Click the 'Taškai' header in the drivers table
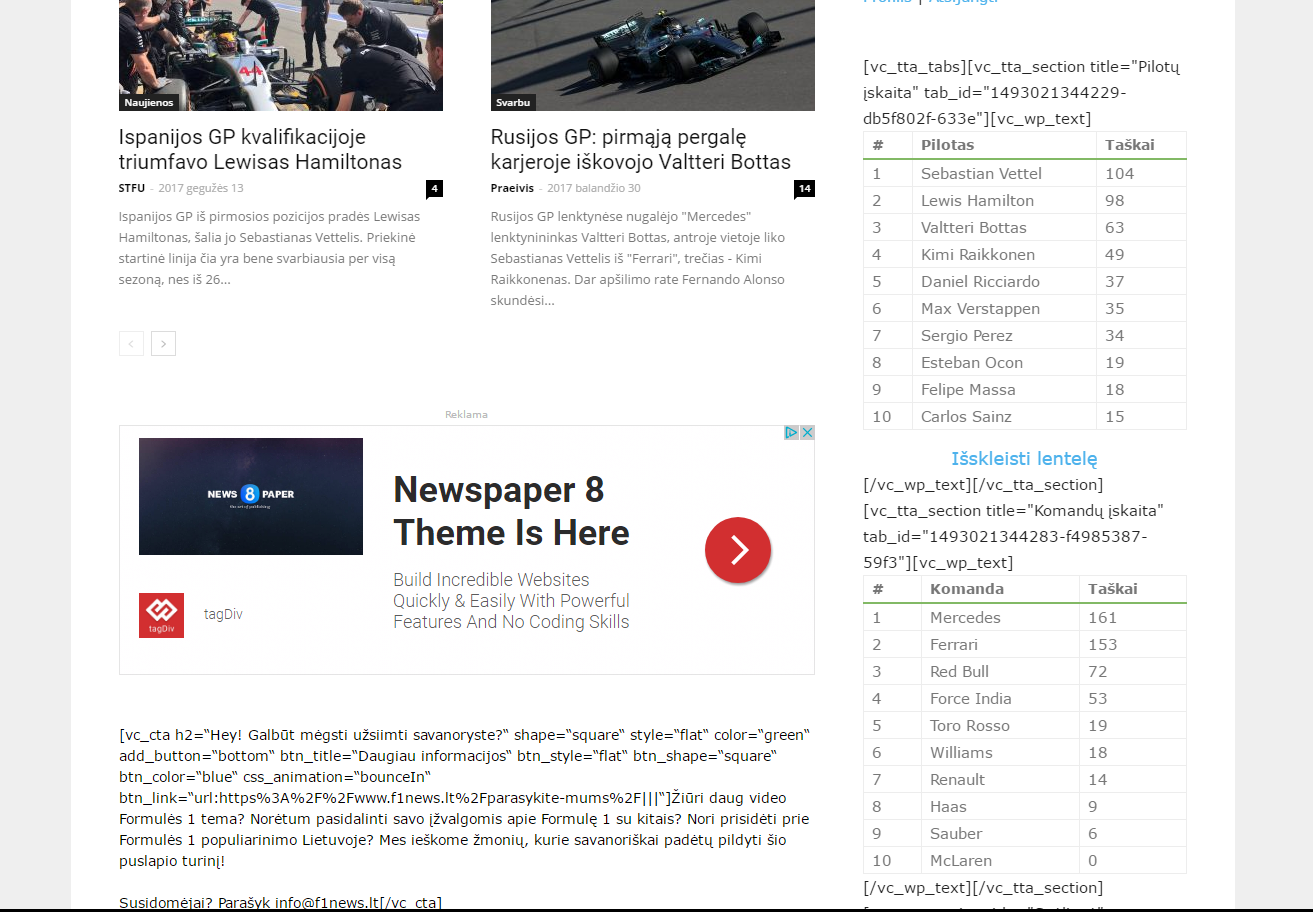Viewport: 1313px width, 912px height. point(1130,145)
